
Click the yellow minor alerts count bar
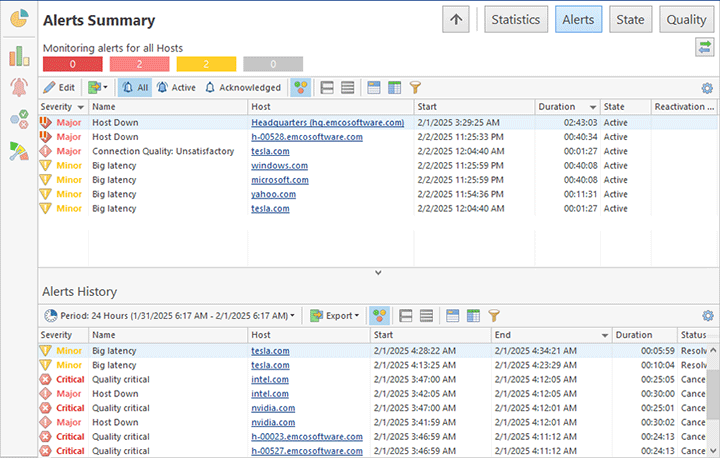[x=206, y=64]
